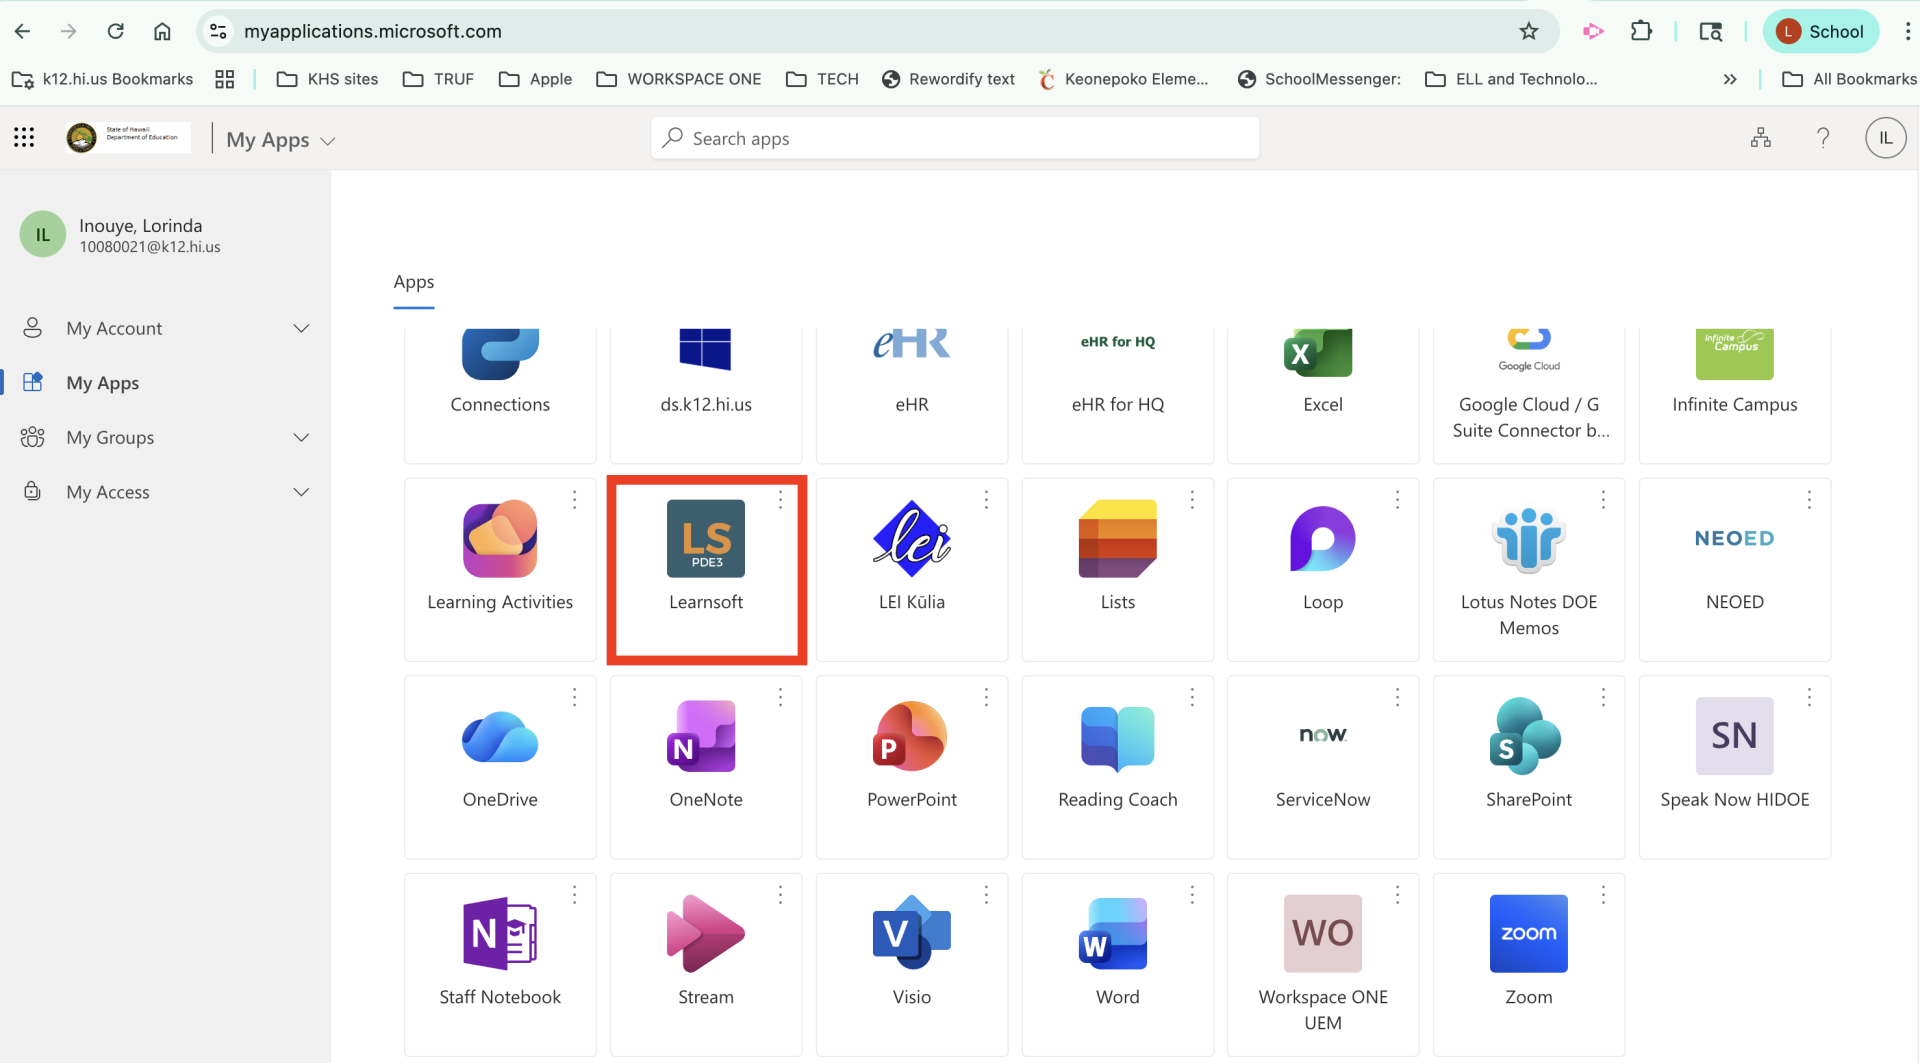Show more bookmarks with the chevron
The image size is (1920, 1063).
click(1730, 79)
